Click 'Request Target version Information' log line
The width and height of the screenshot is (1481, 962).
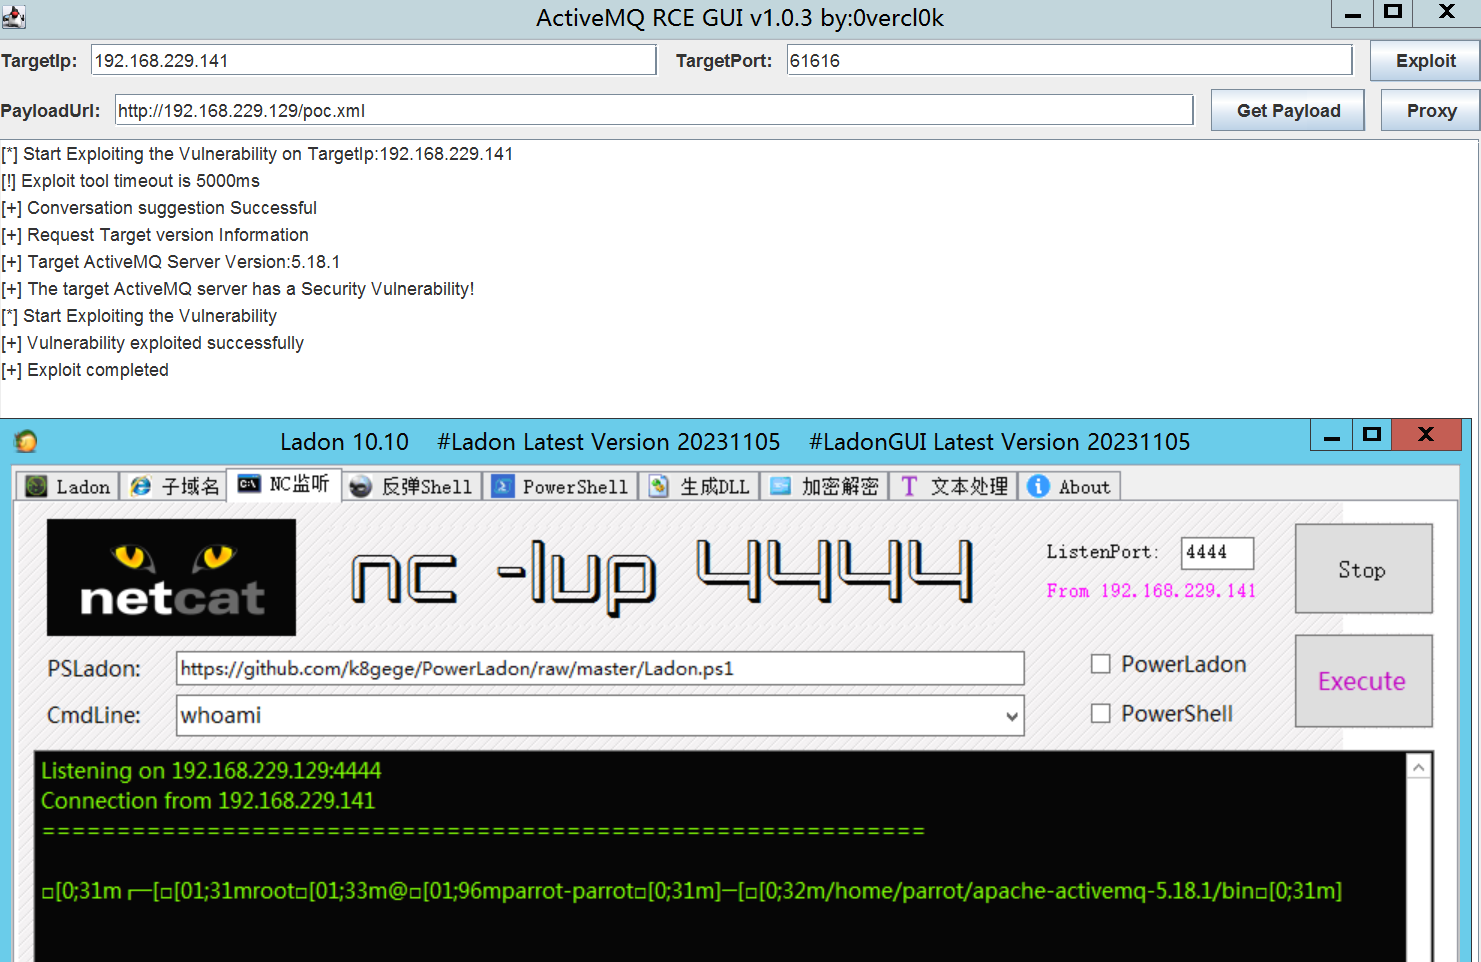point(155,235)
